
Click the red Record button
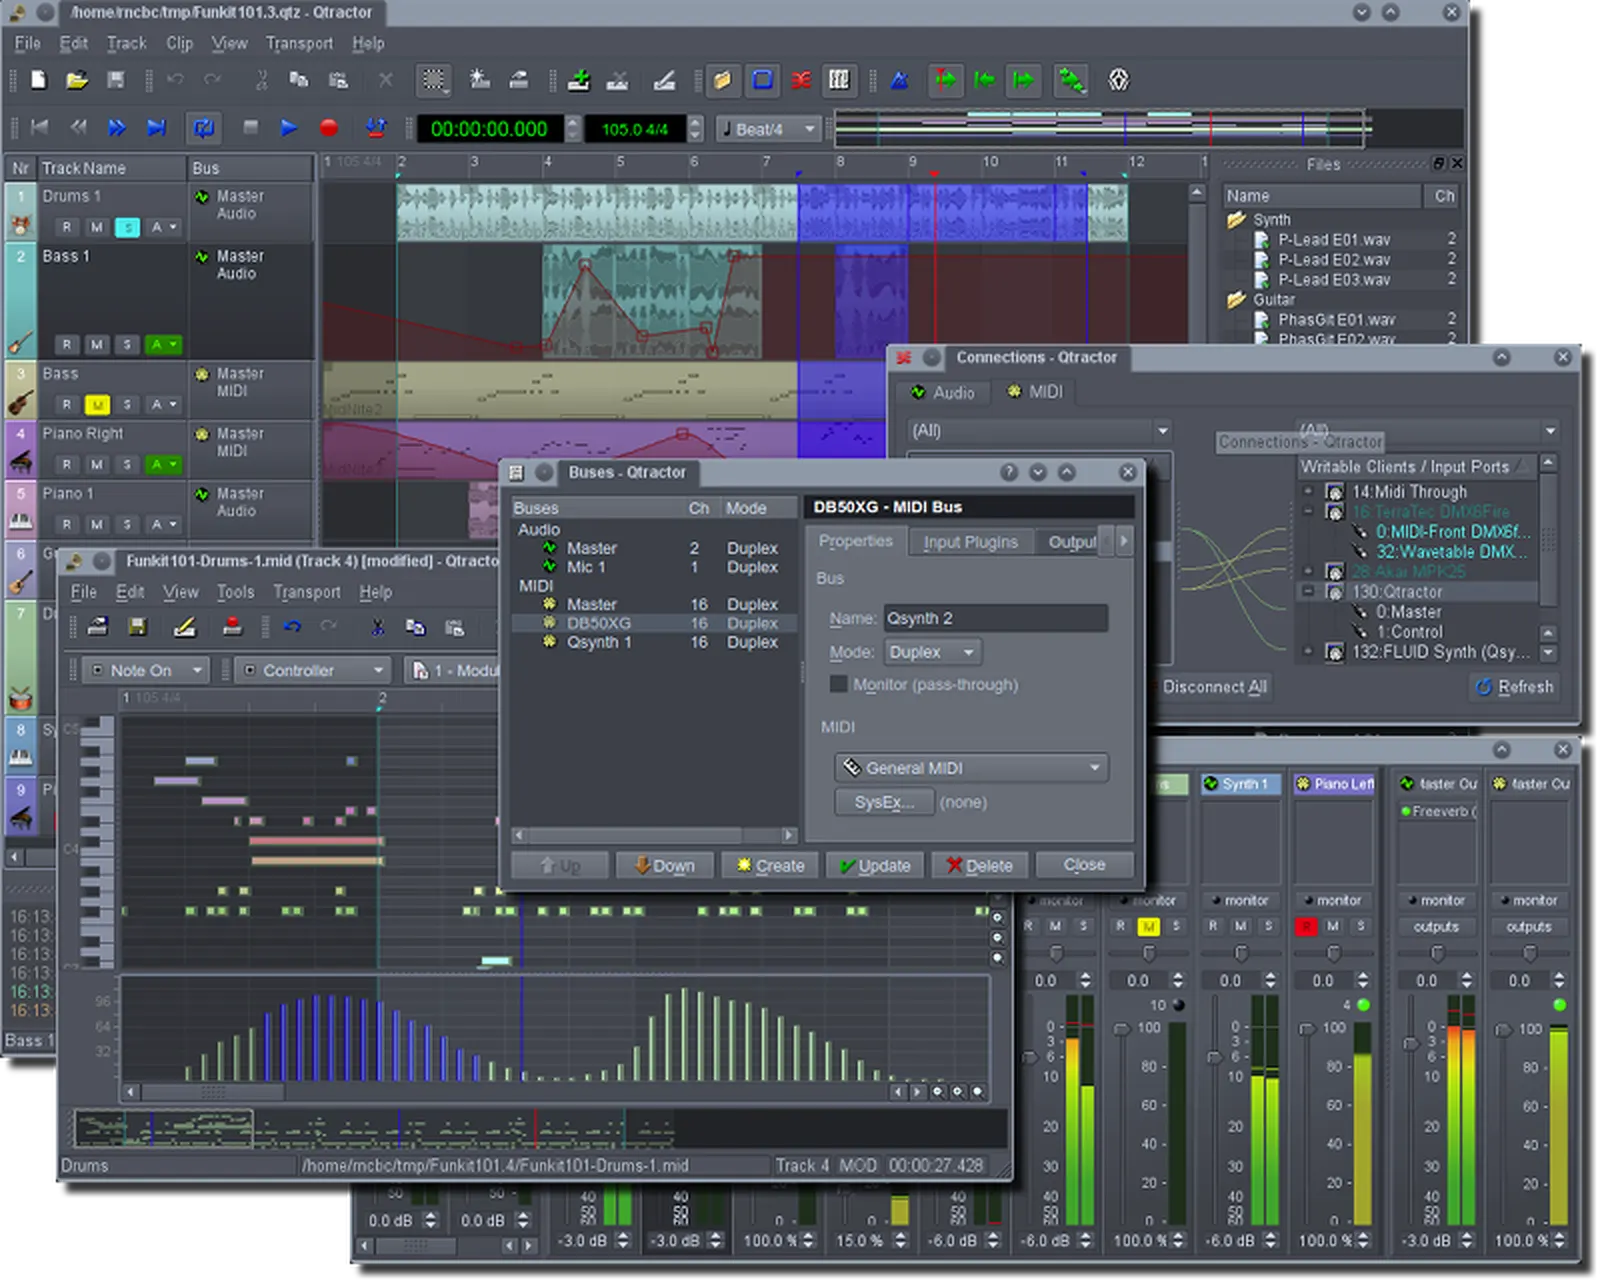(x=328, y=128)
